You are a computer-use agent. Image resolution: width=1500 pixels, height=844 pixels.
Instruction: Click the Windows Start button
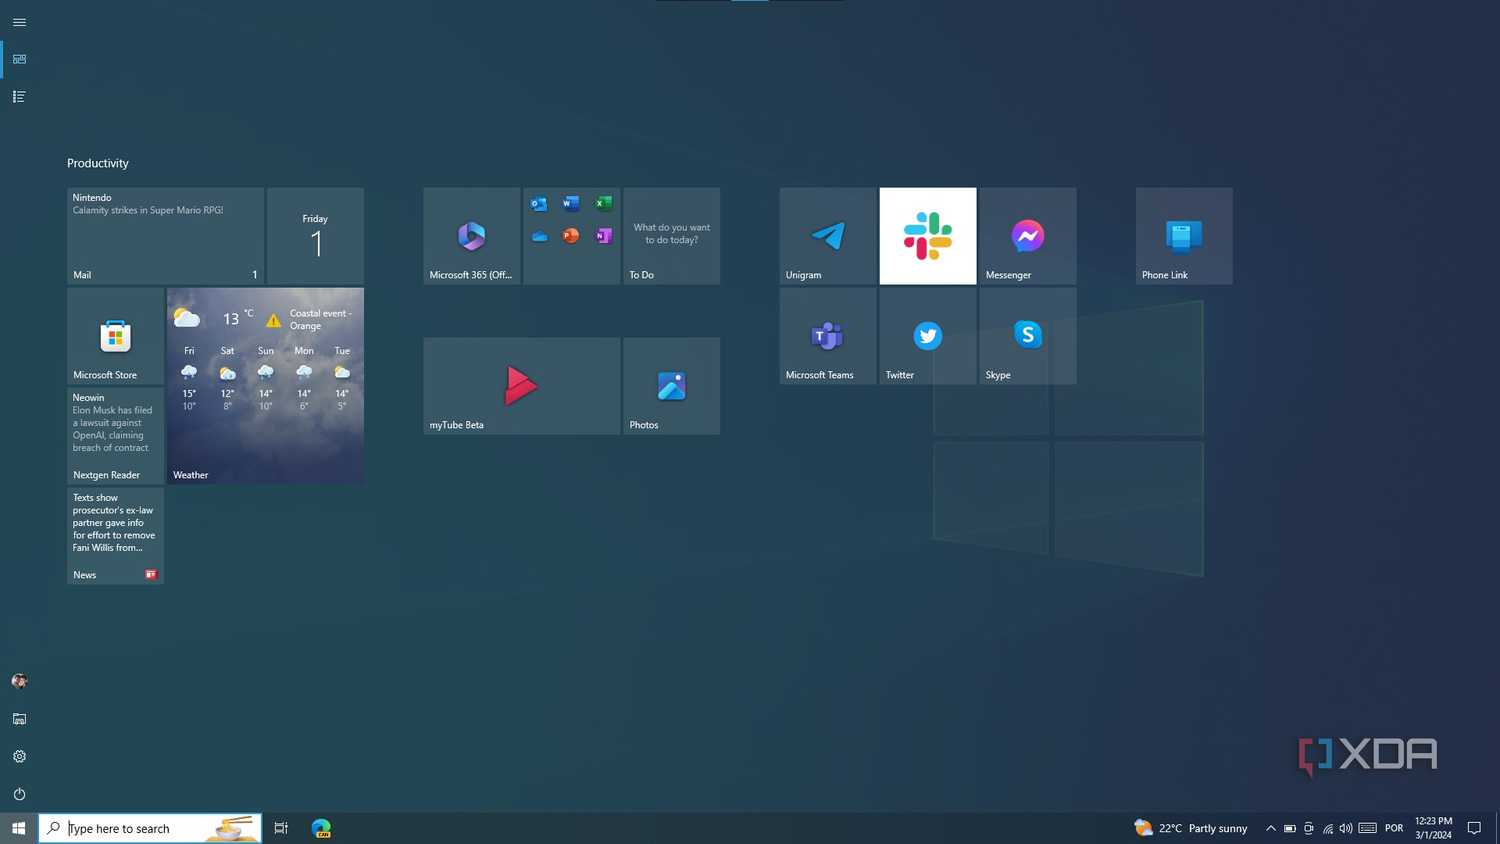[18, 828]
